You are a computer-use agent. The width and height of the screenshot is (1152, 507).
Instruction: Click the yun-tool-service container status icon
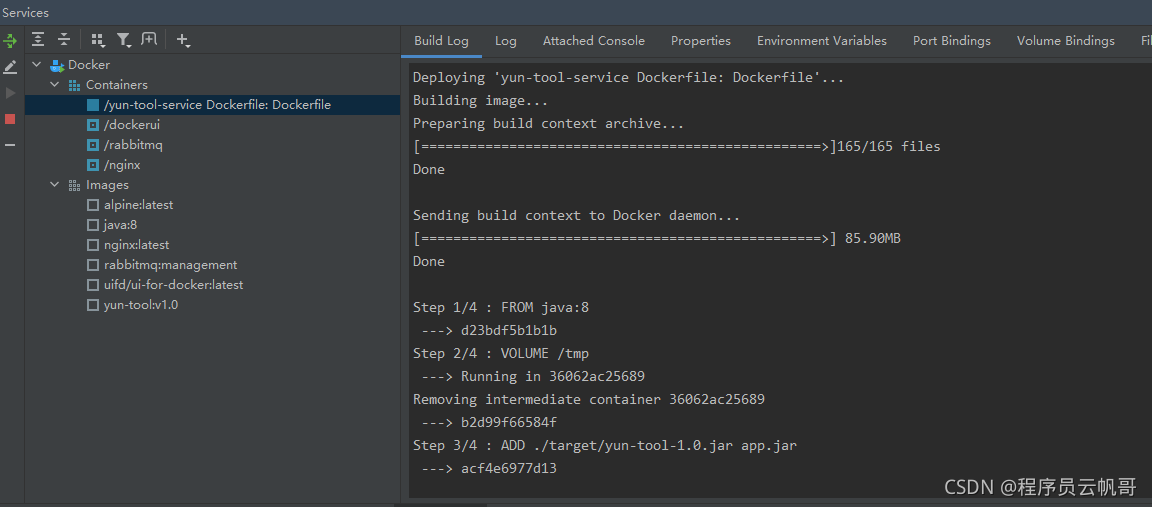pos(93,105)
